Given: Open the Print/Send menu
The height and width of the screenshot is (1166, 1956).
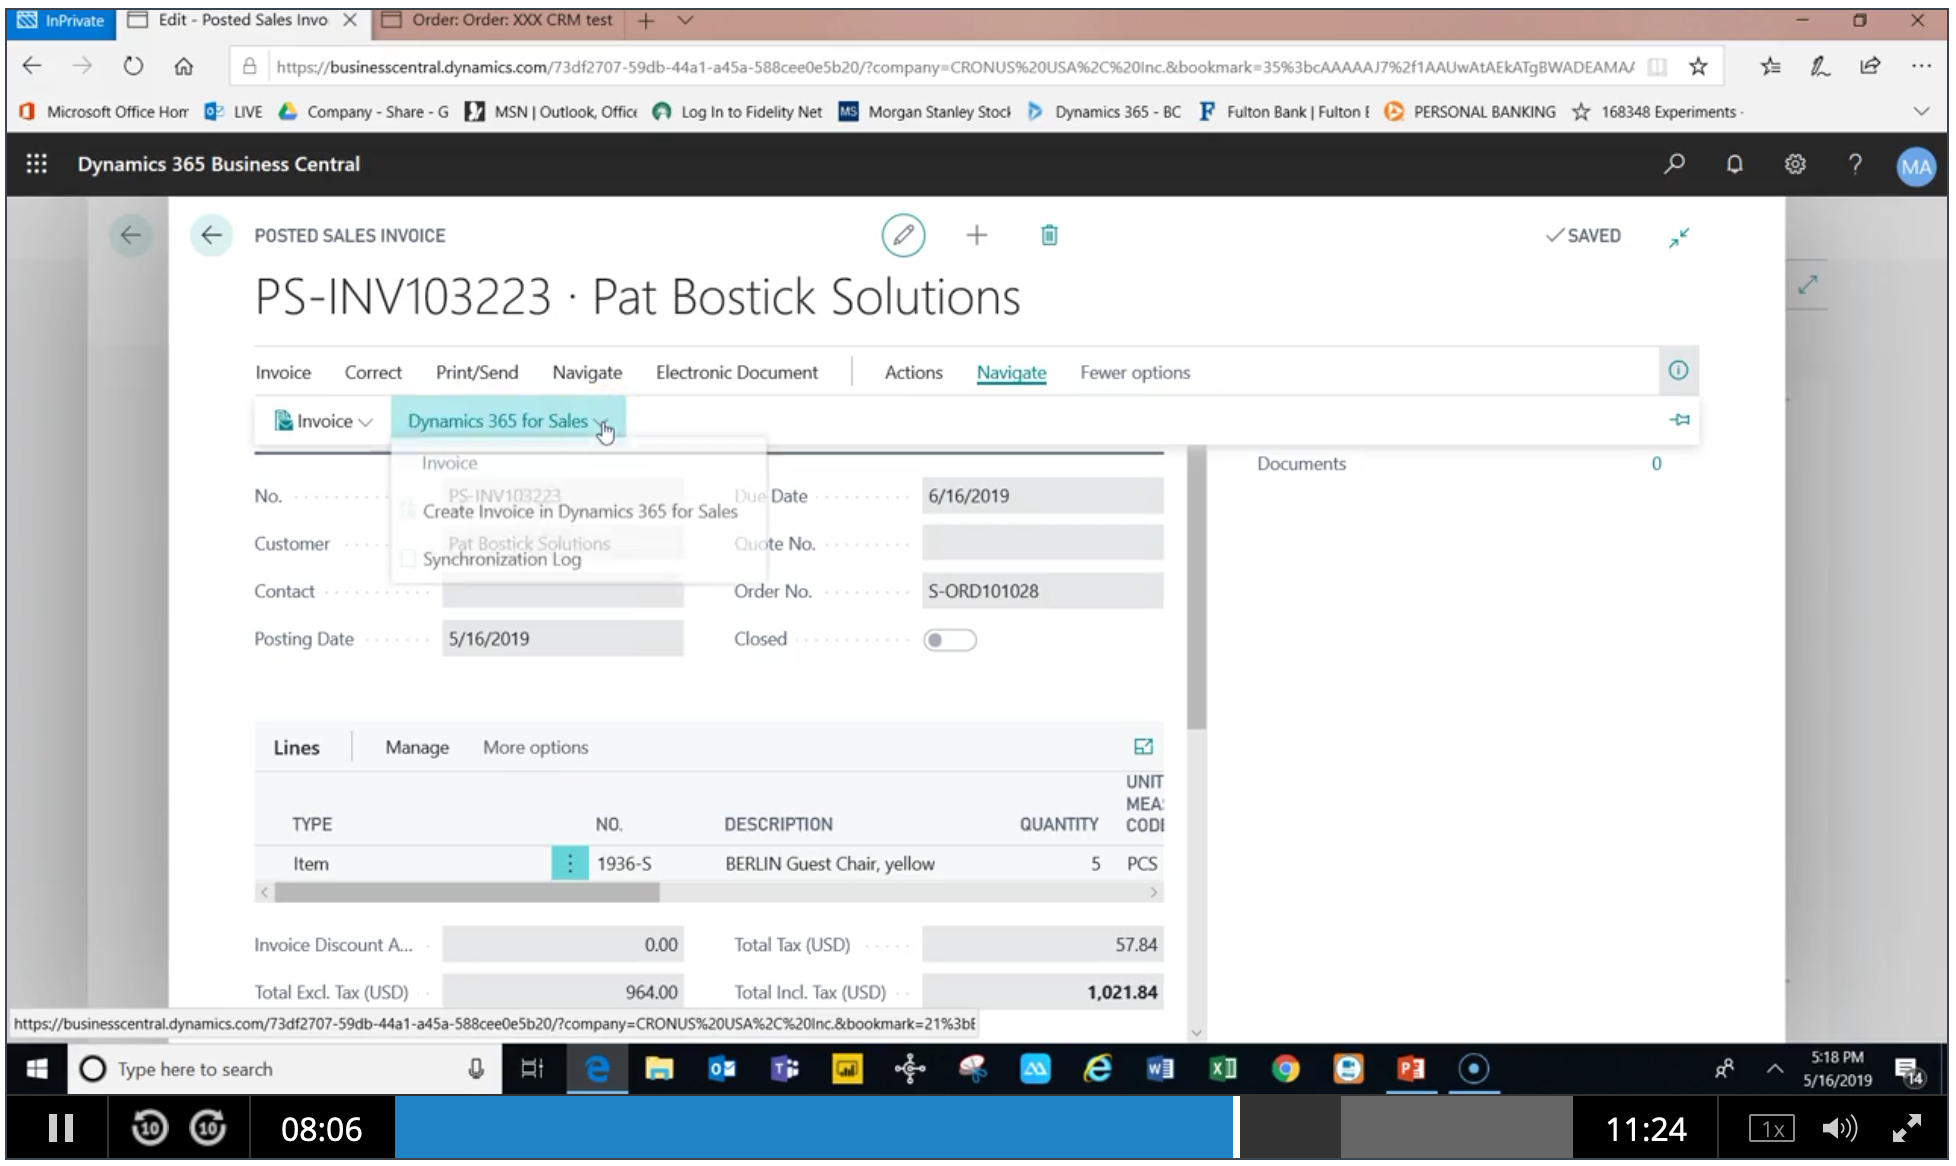Looking at the screenshot, I should tap(477, 372).
